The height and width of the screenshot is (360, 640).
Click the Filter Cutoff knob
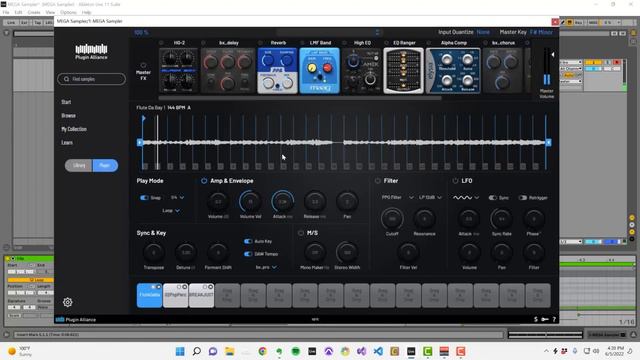[392, 219]
